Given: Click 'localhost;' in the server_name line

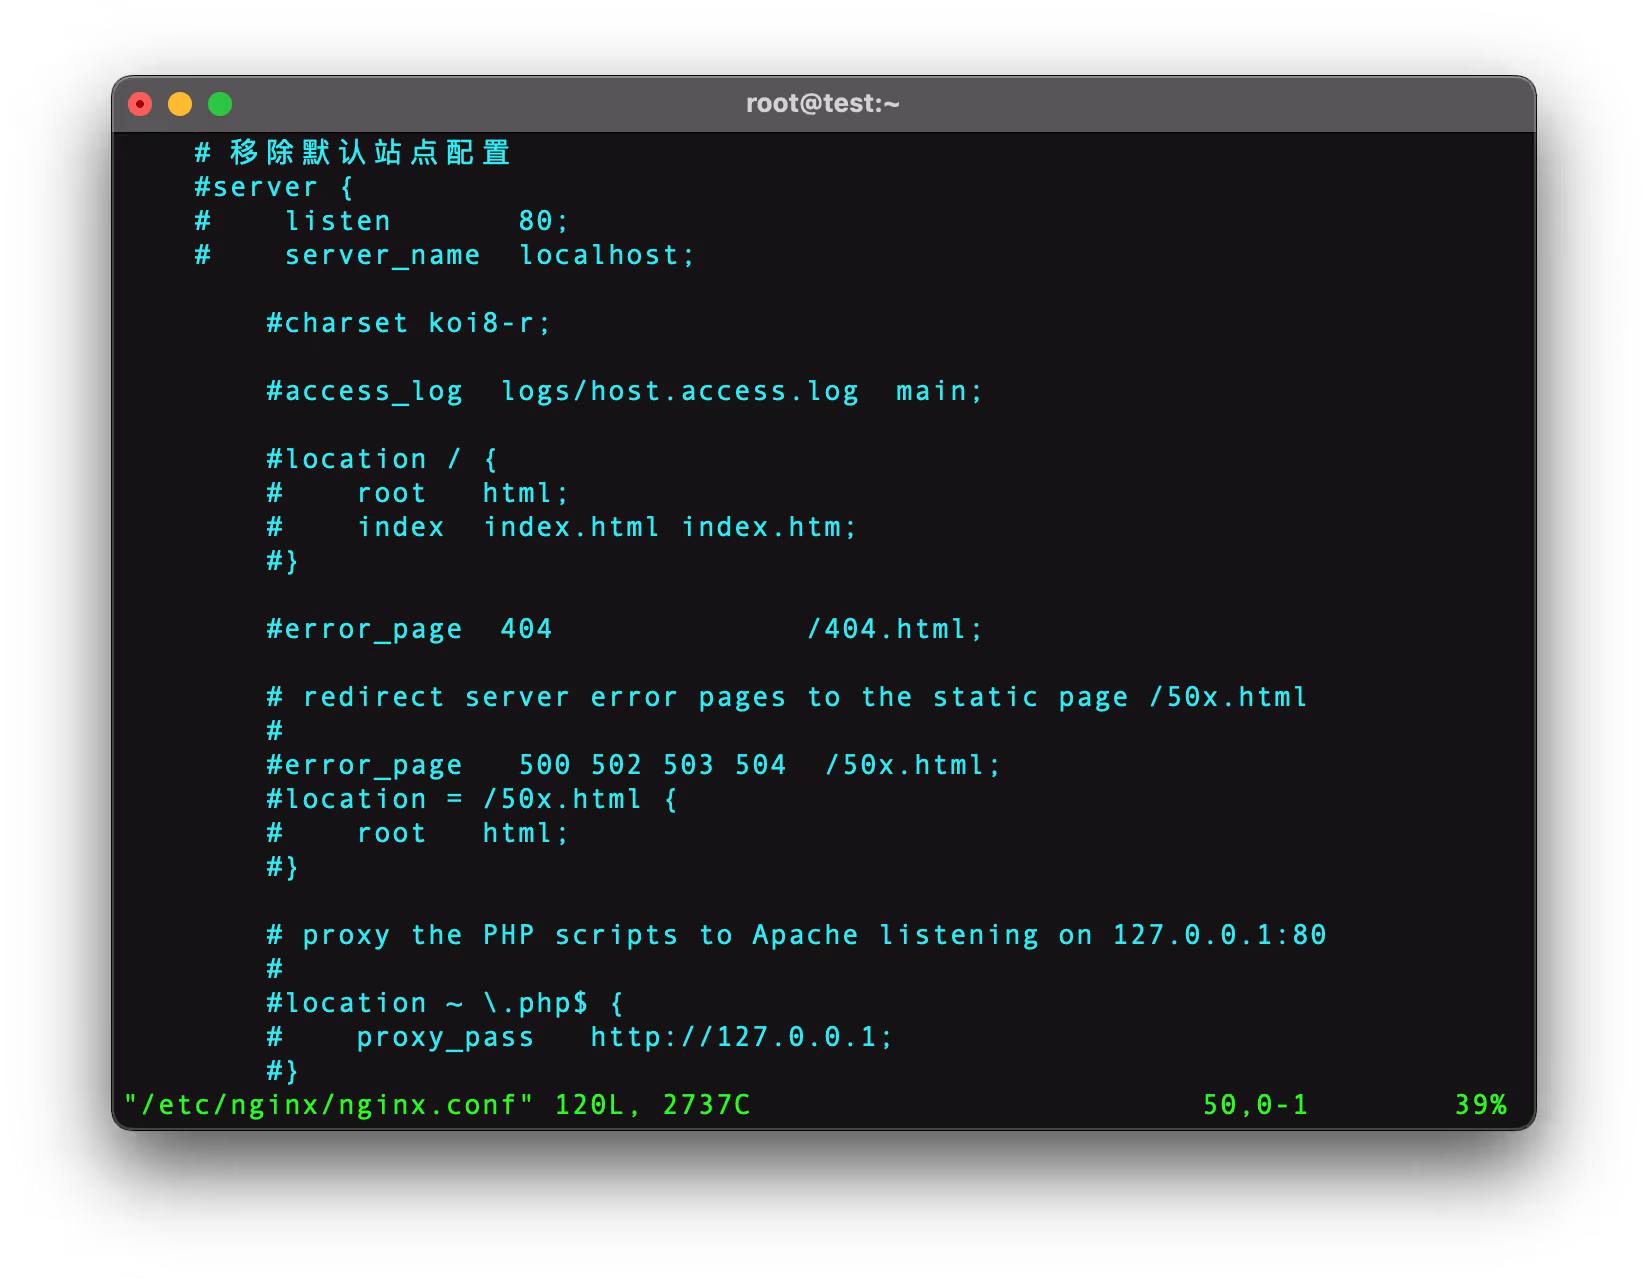Looking at the screenshot, I should [606, 255].
